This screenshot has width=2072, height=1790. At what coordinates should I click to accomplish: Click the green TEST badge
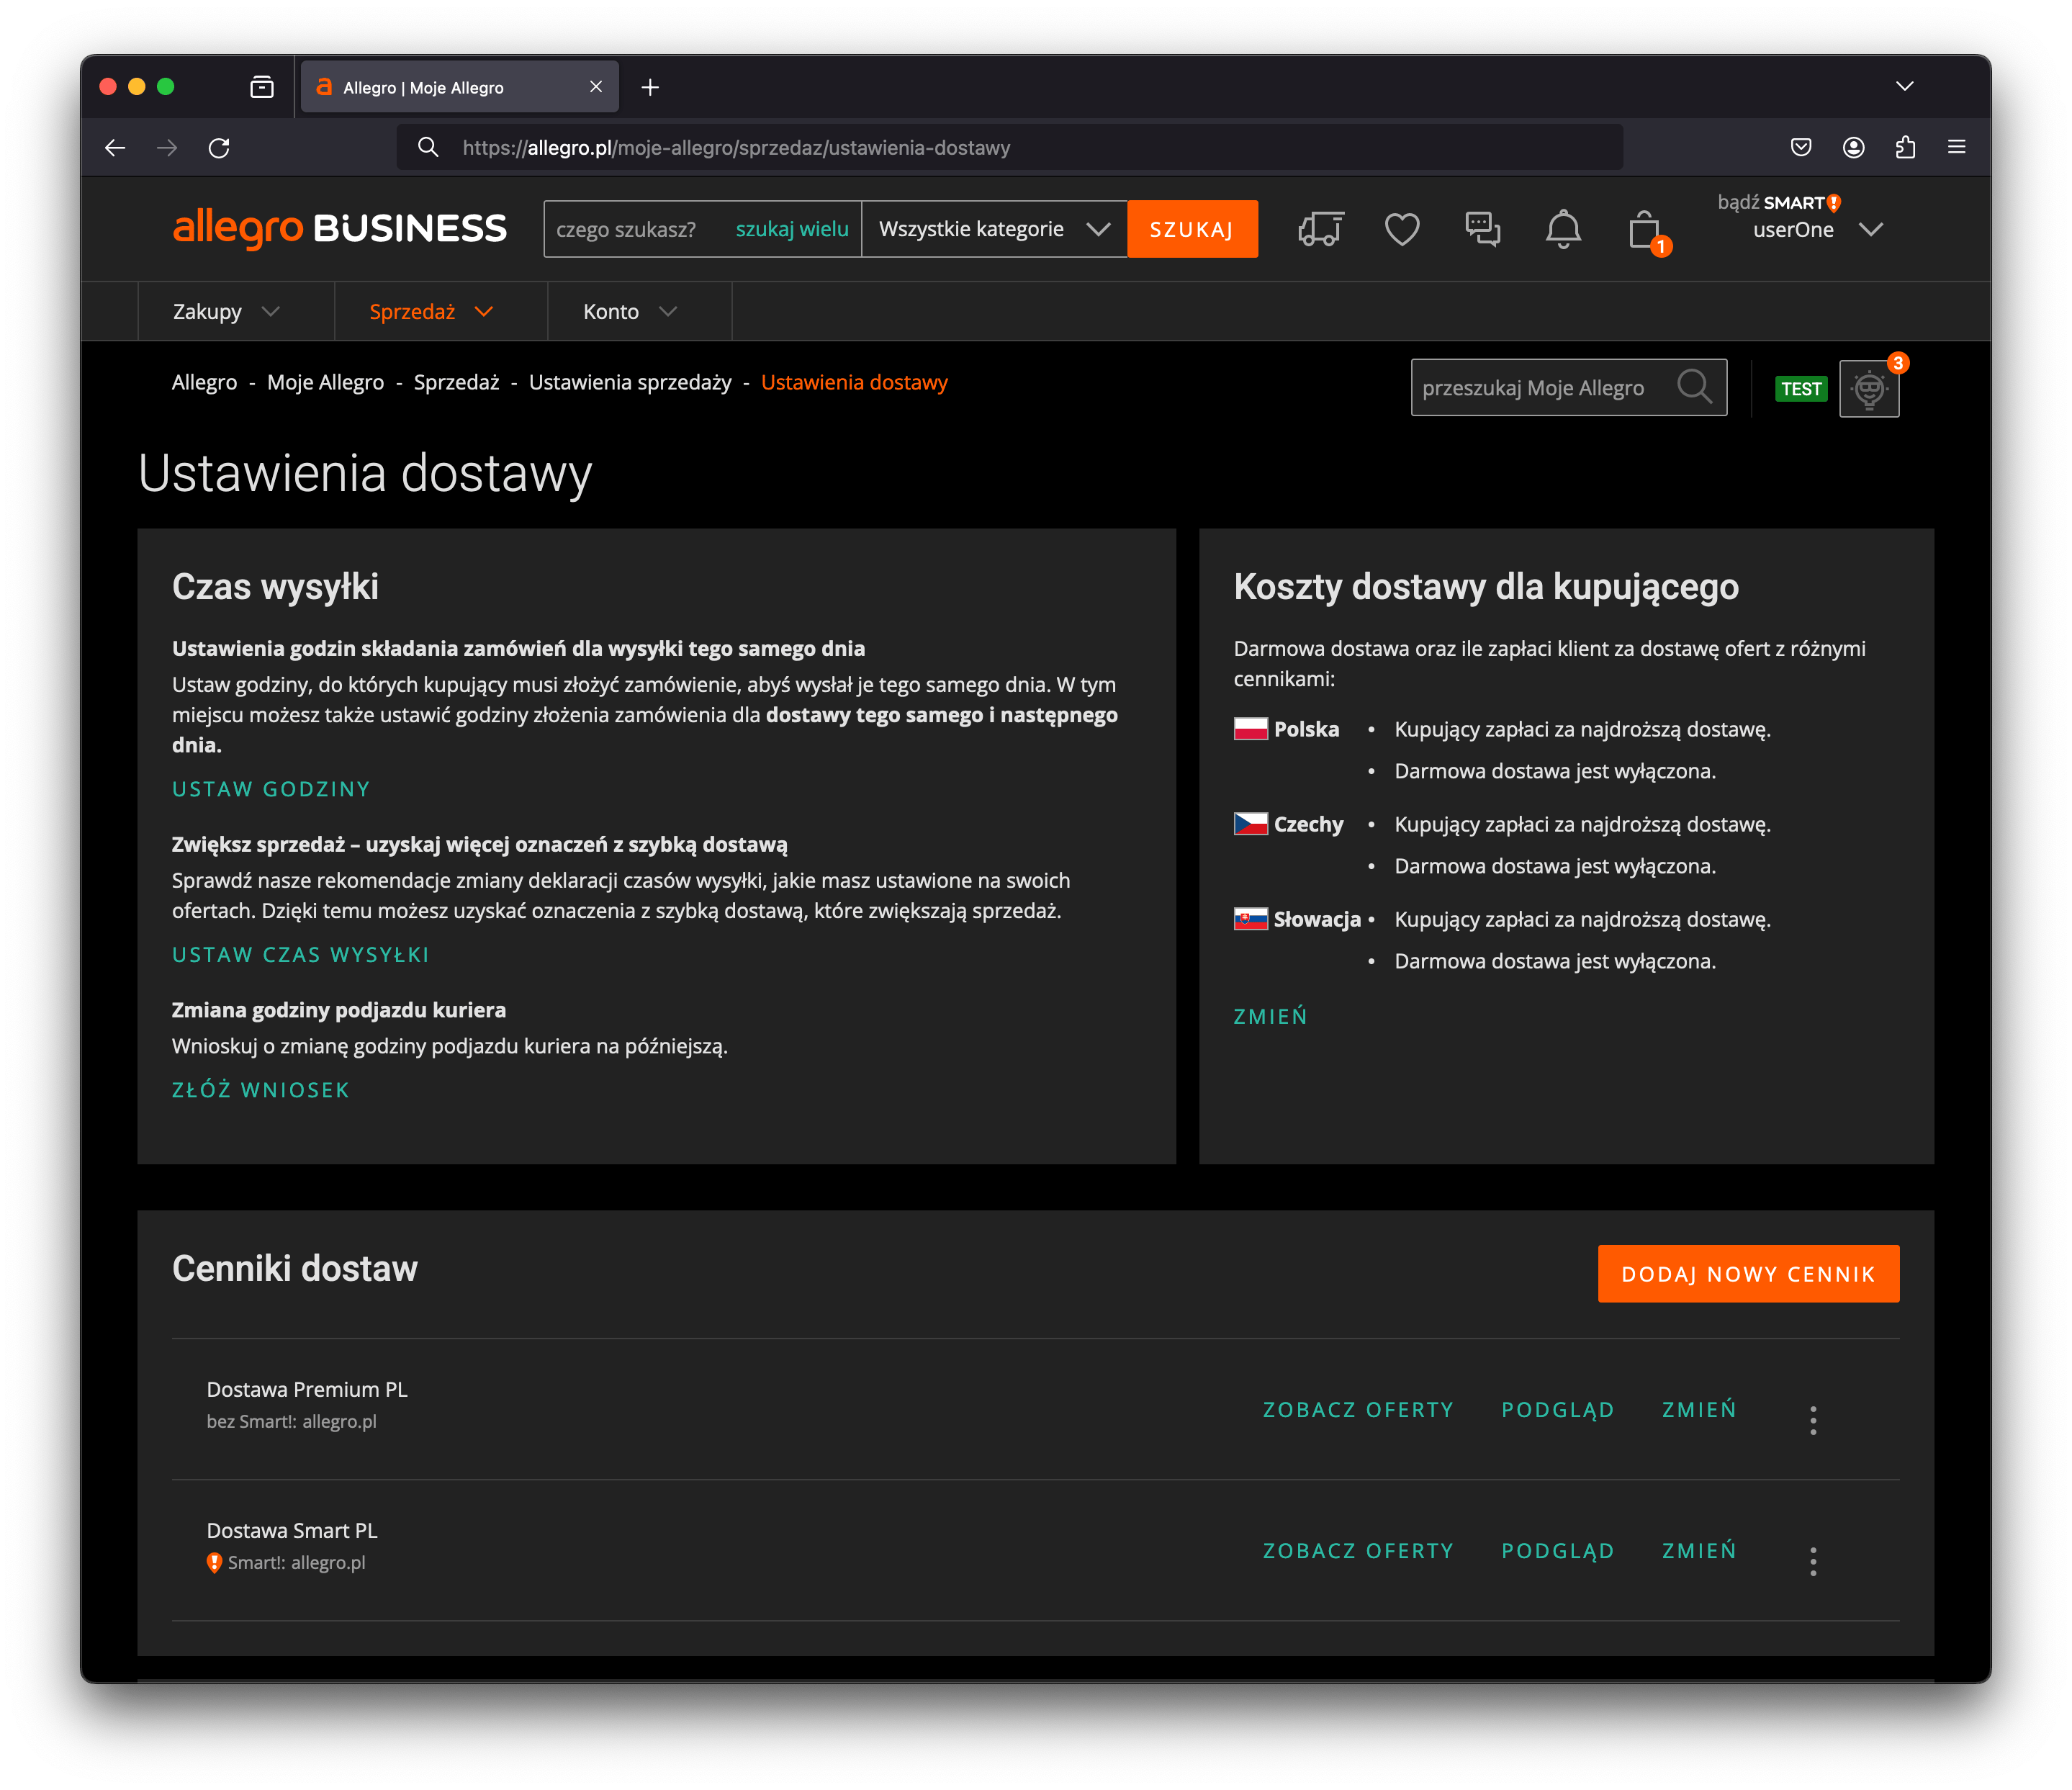click(1800, 388)
